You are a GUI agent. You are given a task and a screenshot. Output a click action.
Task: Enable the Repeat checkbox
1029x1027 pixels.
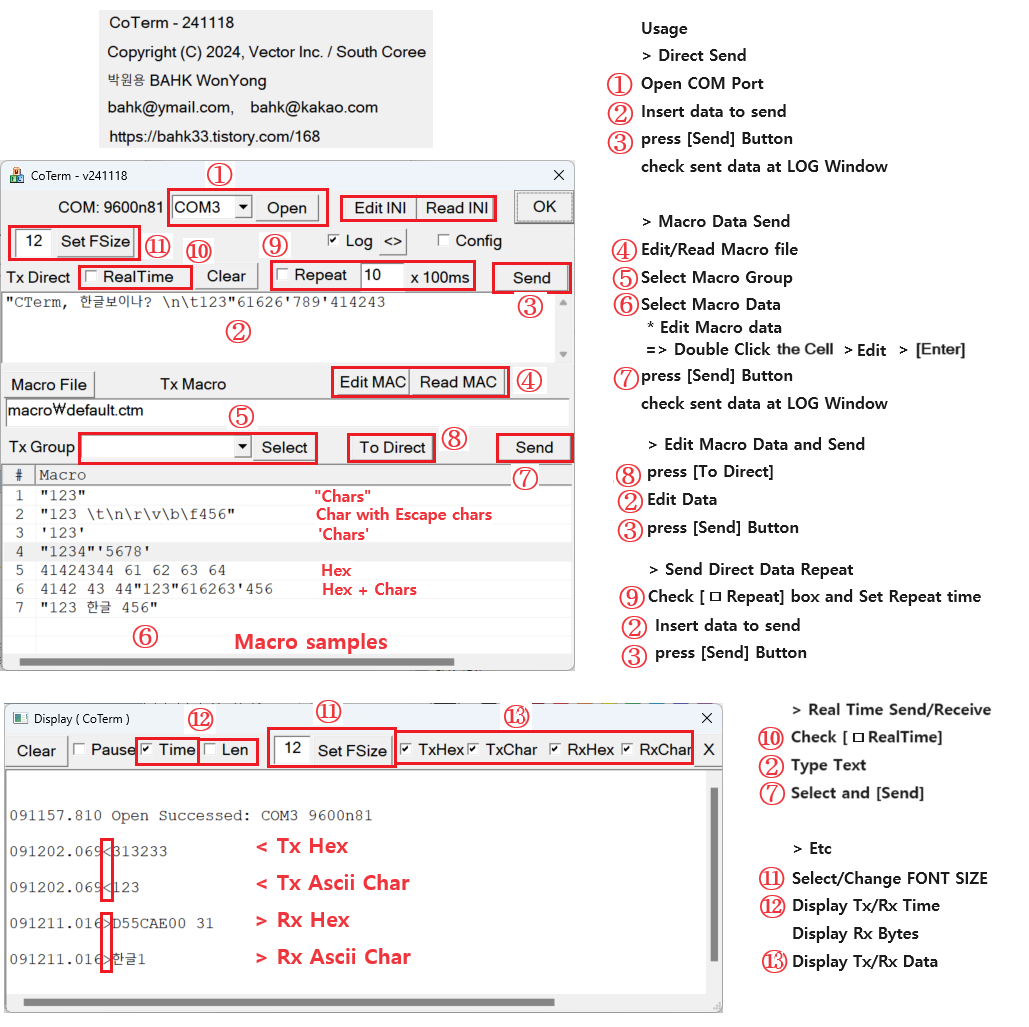click(x=282, y=274)
